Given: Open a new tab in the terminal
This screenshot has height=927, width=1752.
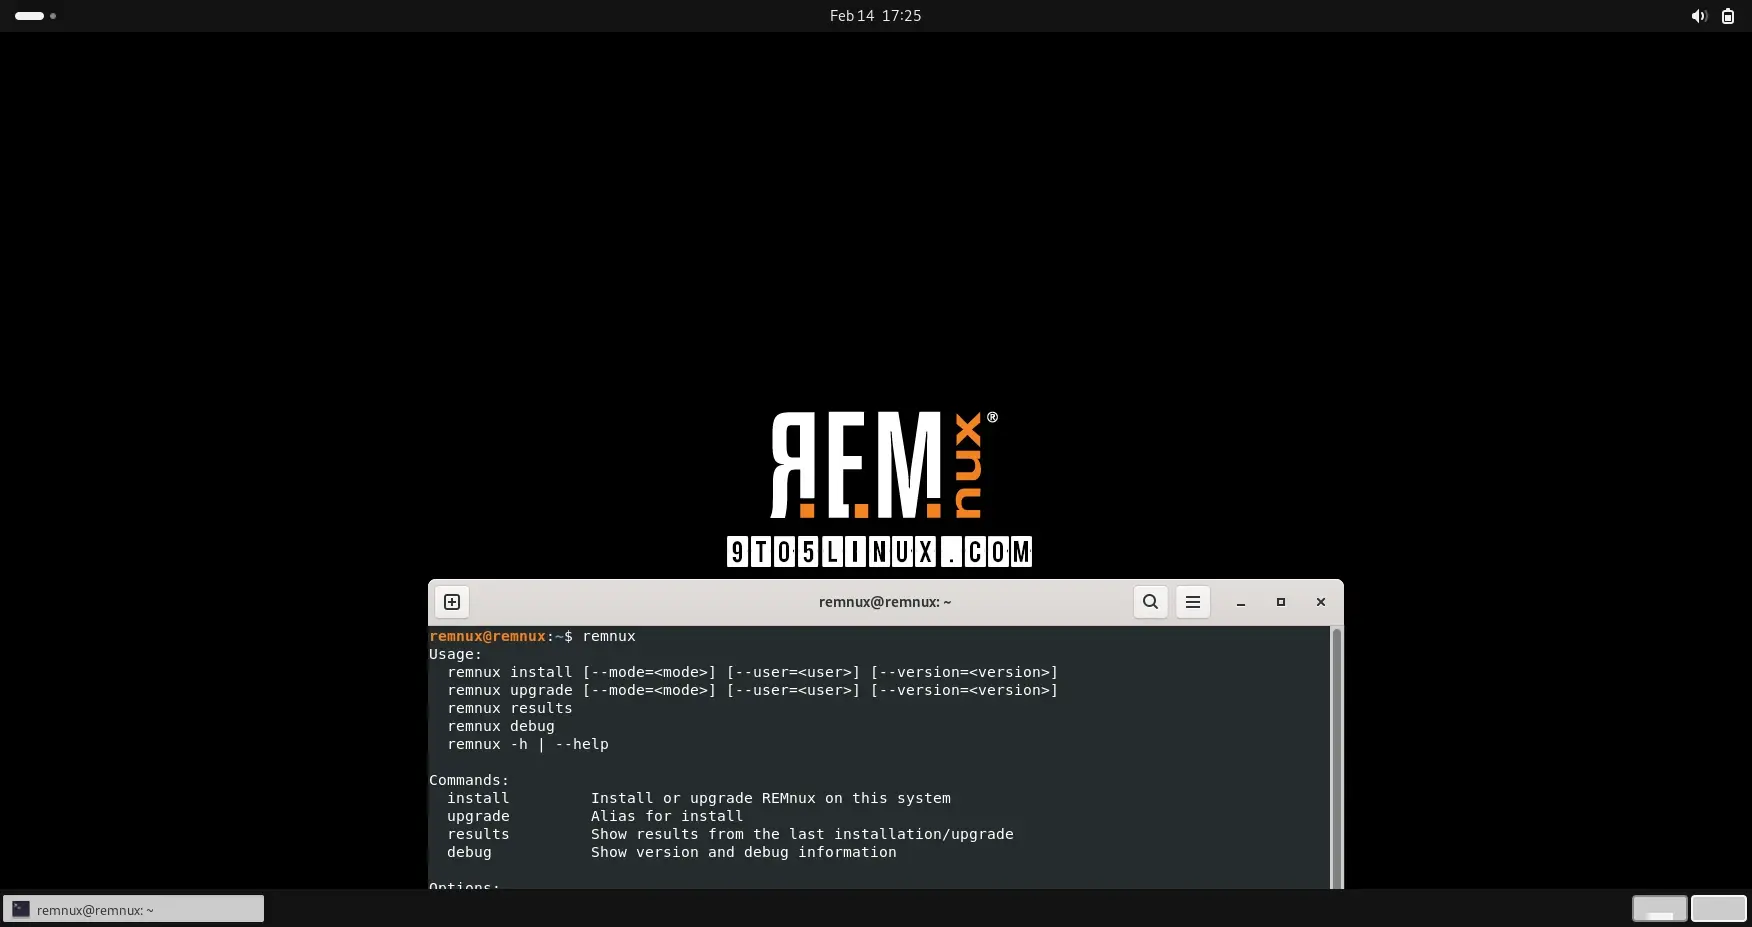Looking at the screenshot, I should tap(452, 602).
